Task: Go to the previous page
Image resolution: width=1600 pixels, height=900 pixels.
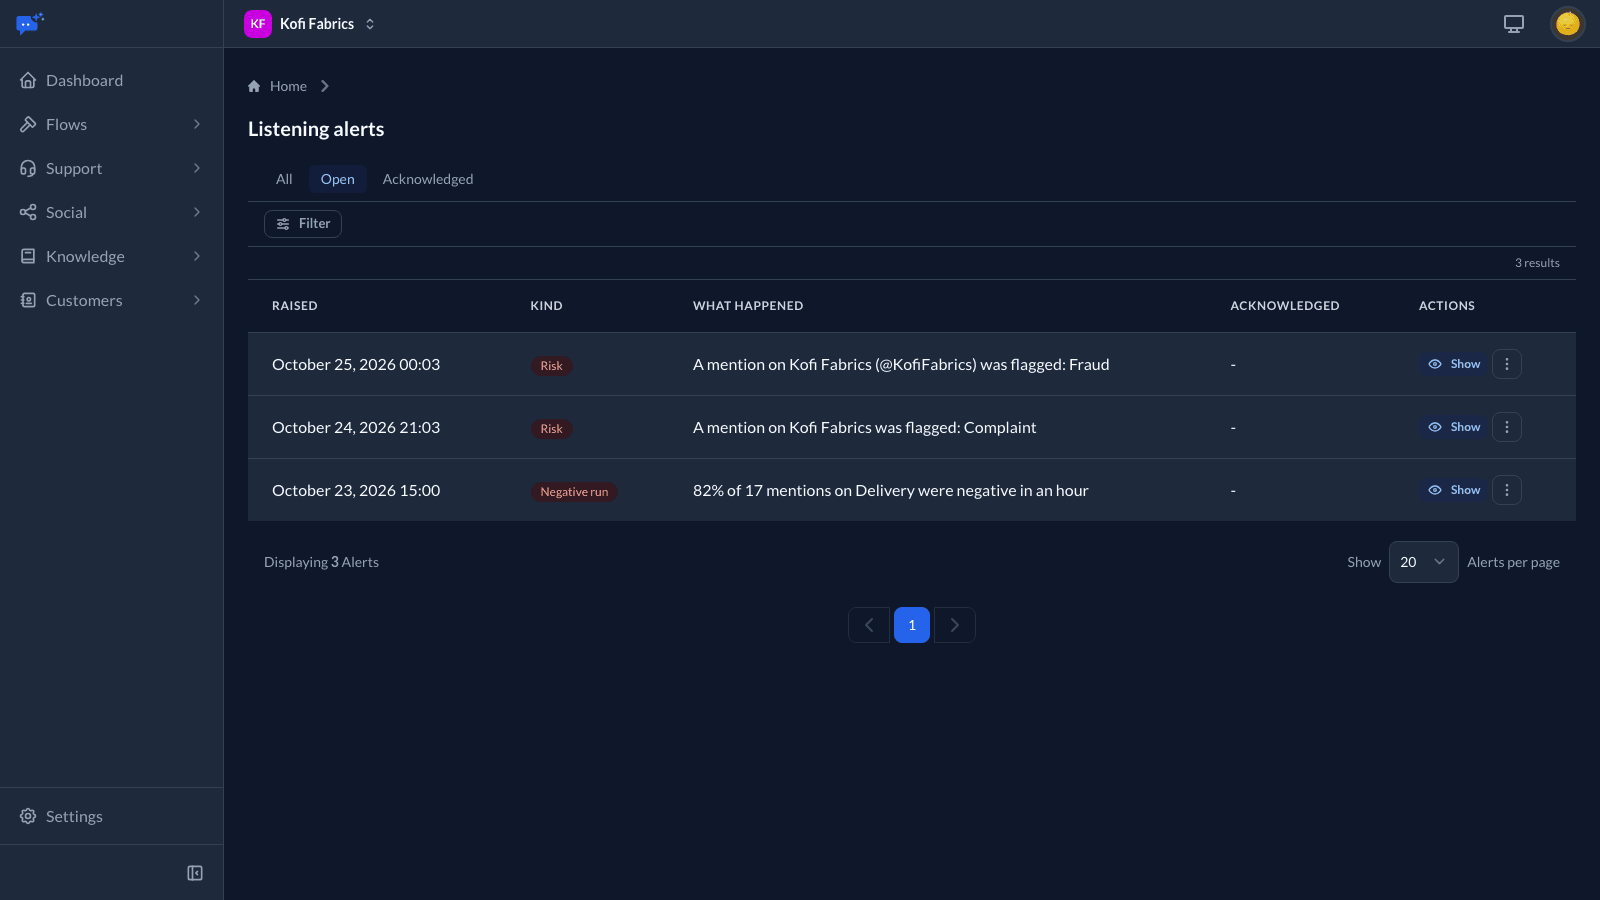Action: coord(869,625)
